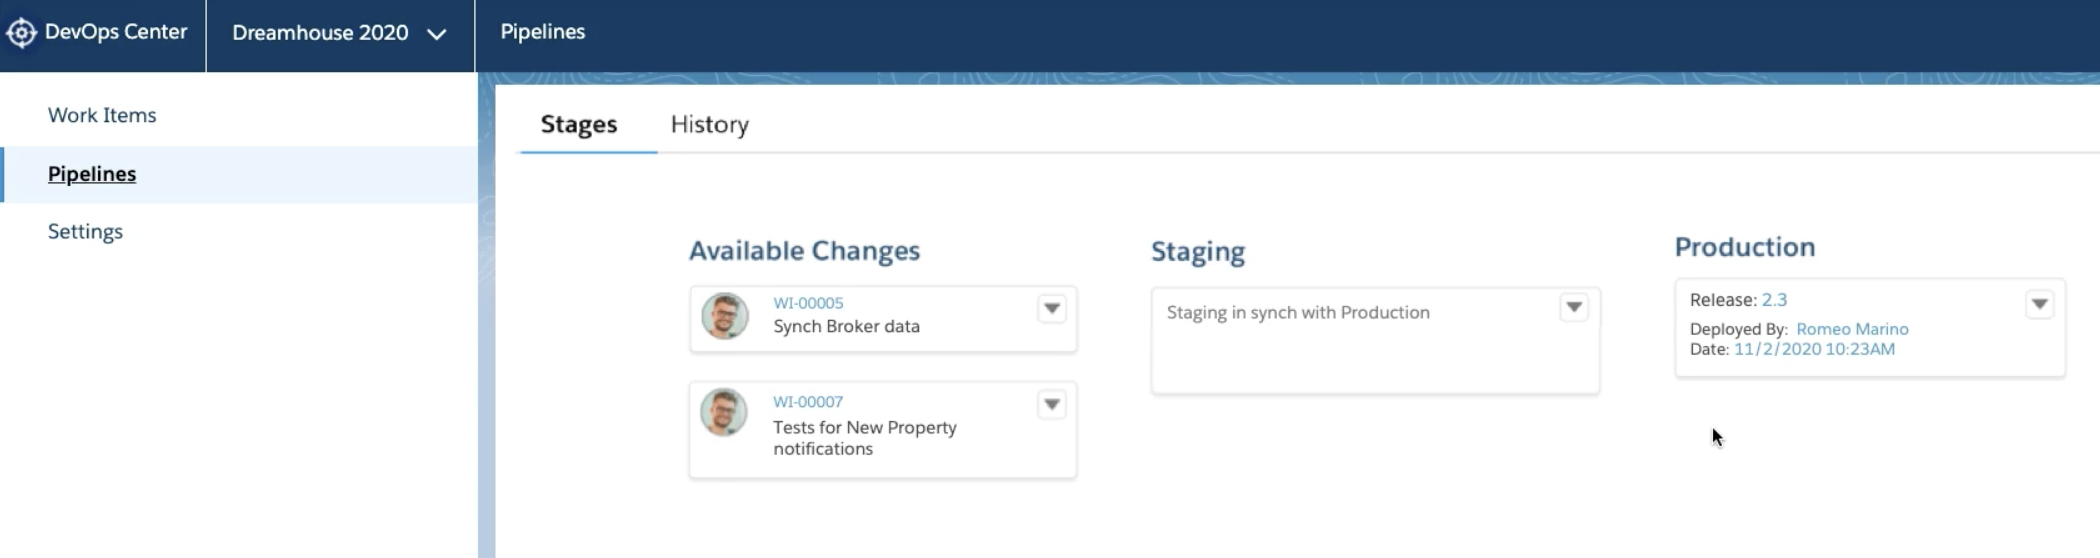
Task: Click the avatar on WI-00005 card
Action: tap(725, 316)
